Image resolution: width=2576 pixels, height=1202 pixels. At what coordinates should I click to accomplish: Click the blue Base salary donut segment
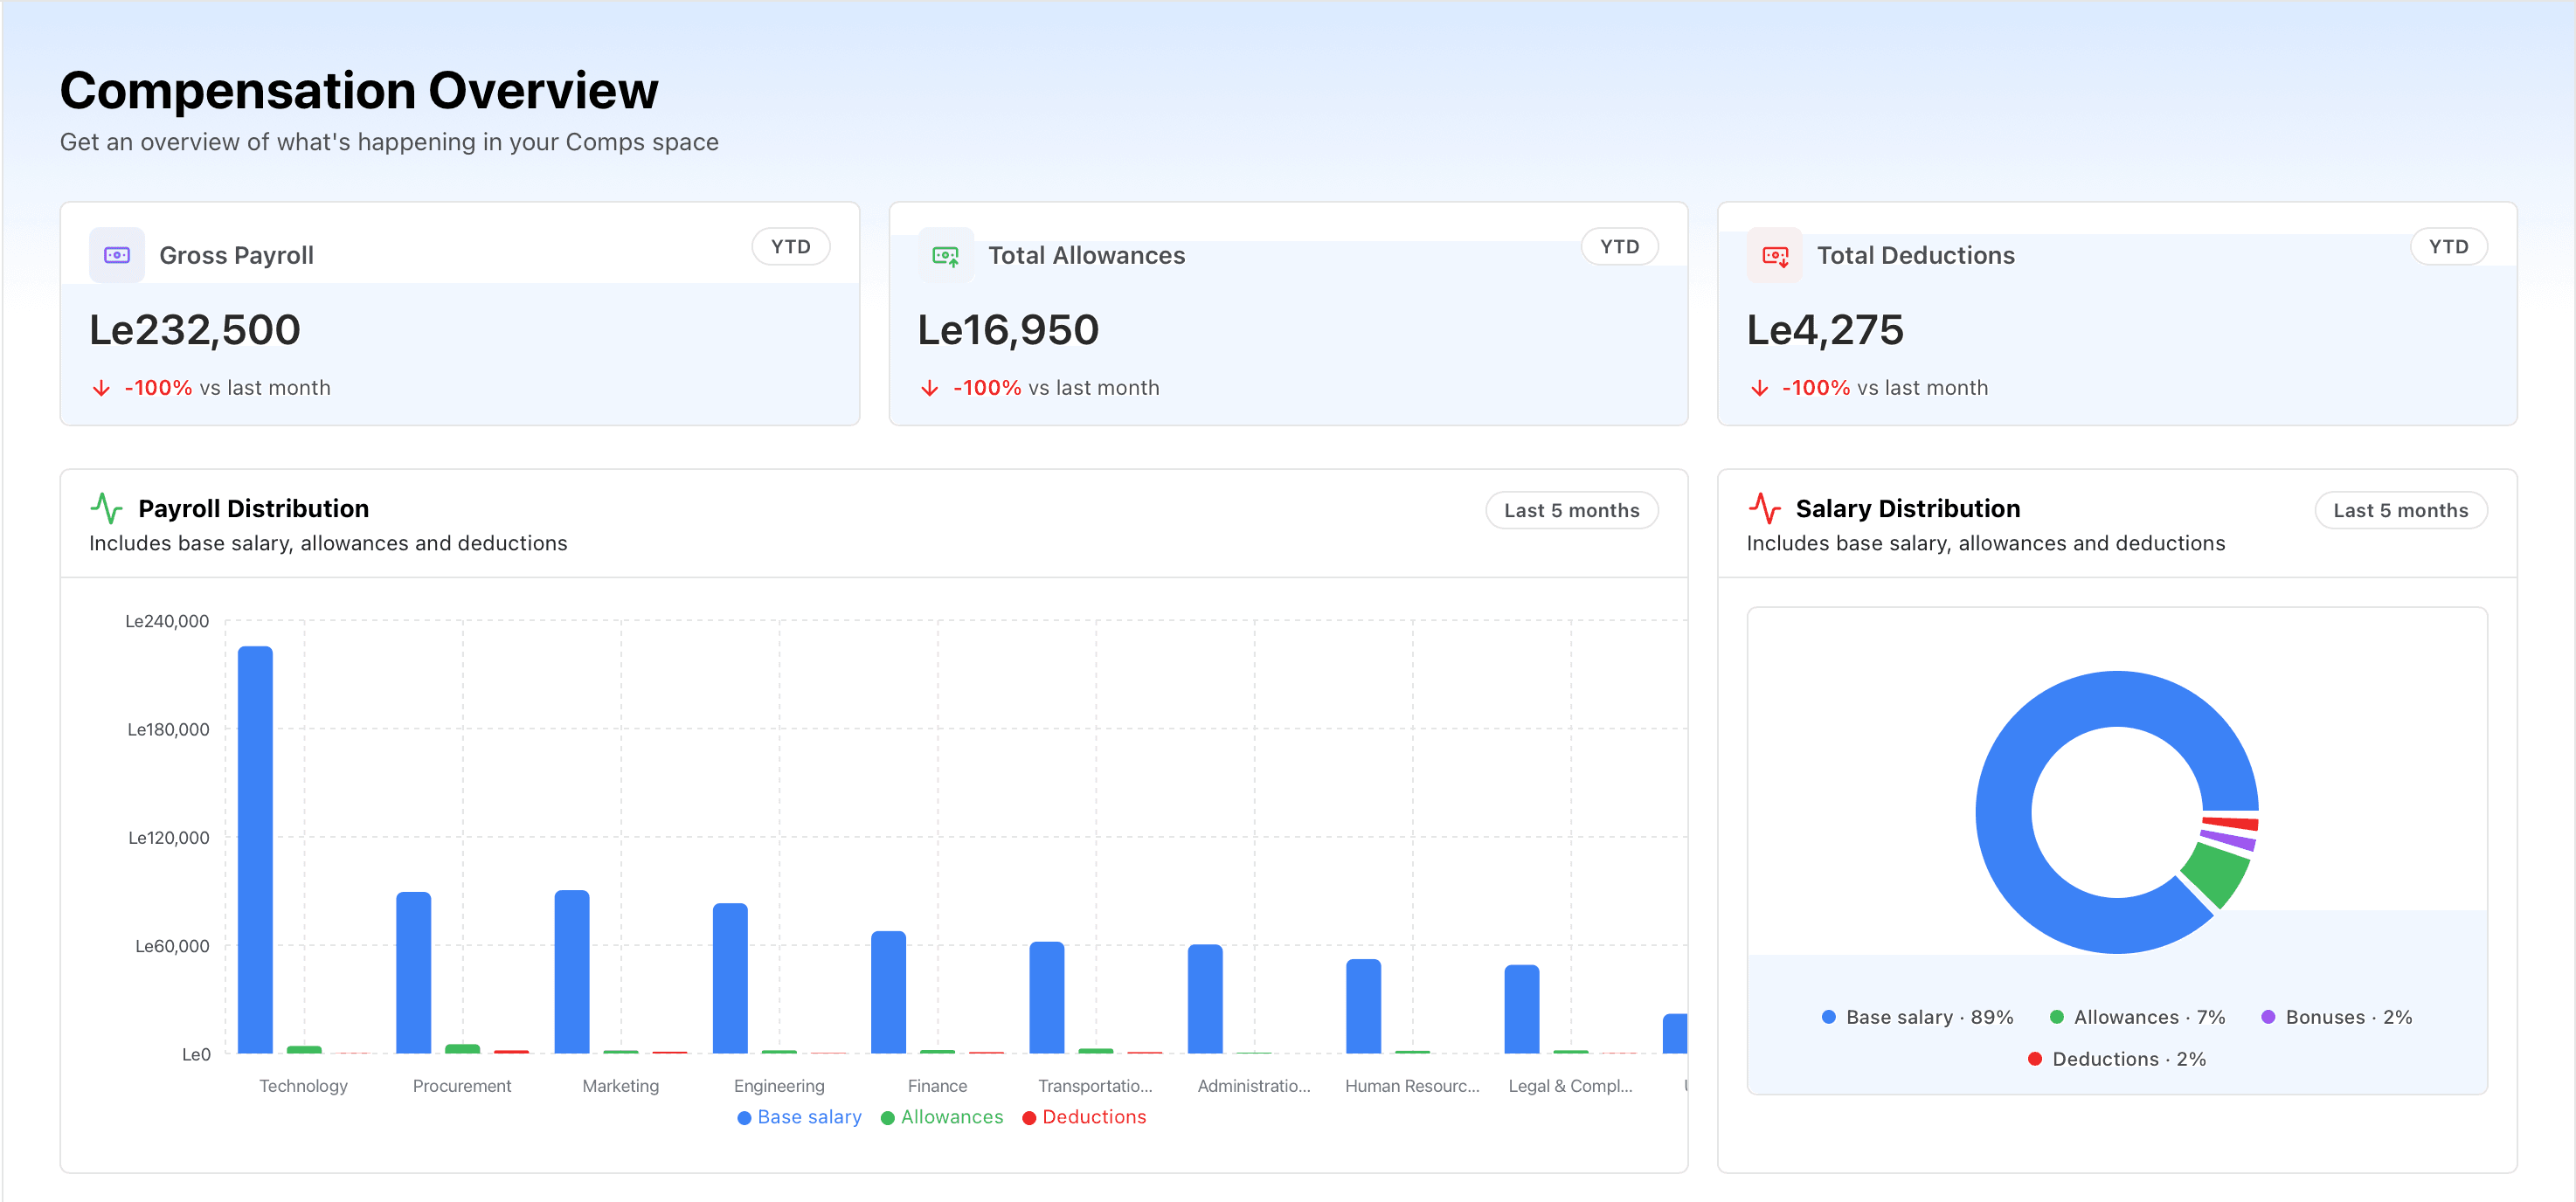(2004, 812)
